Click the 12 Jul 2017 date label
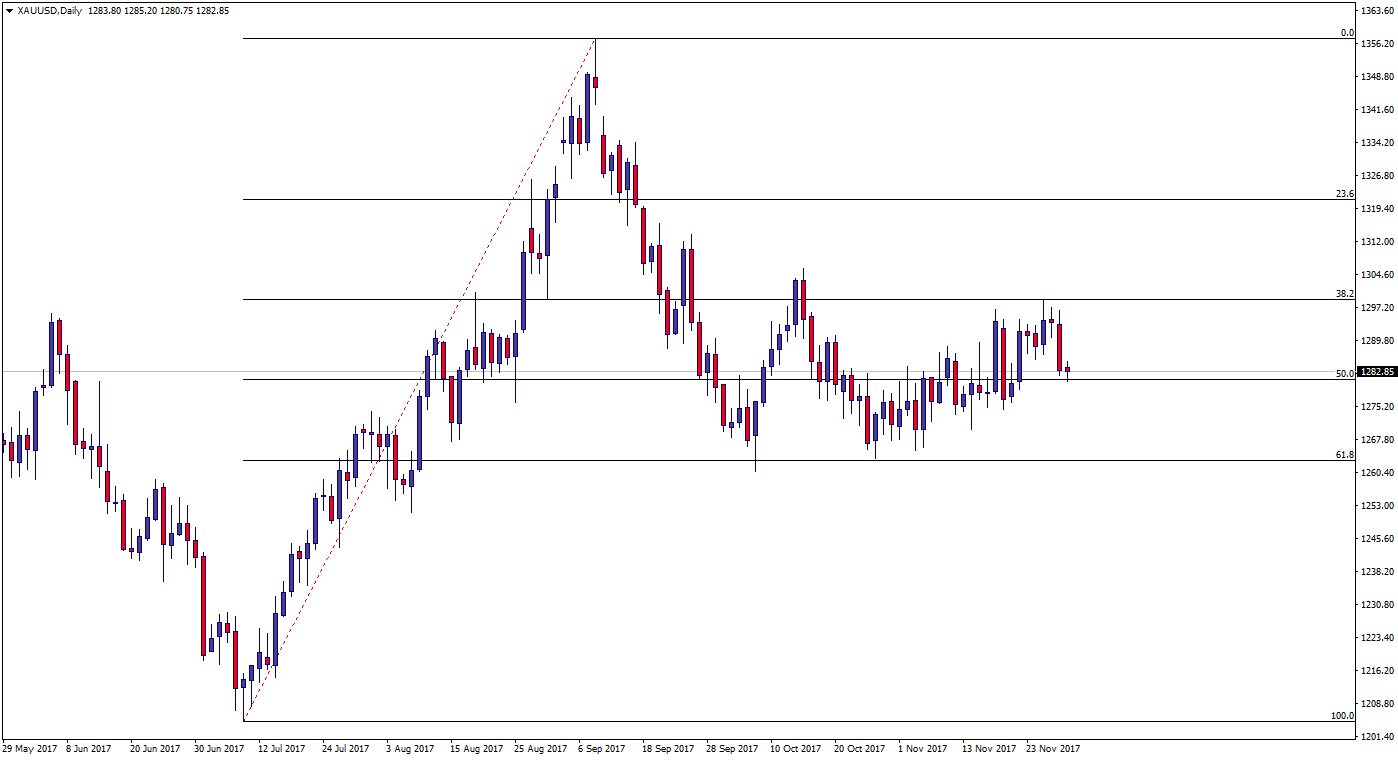The height and width of the screenshot is (760, 1398). point(282,748)
